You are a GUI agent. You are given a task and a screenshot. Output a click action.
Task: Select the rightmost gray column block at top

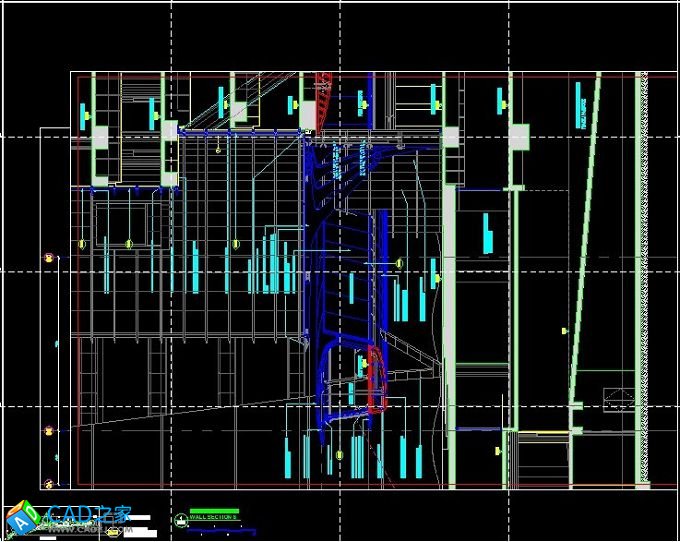coord(518,137)
